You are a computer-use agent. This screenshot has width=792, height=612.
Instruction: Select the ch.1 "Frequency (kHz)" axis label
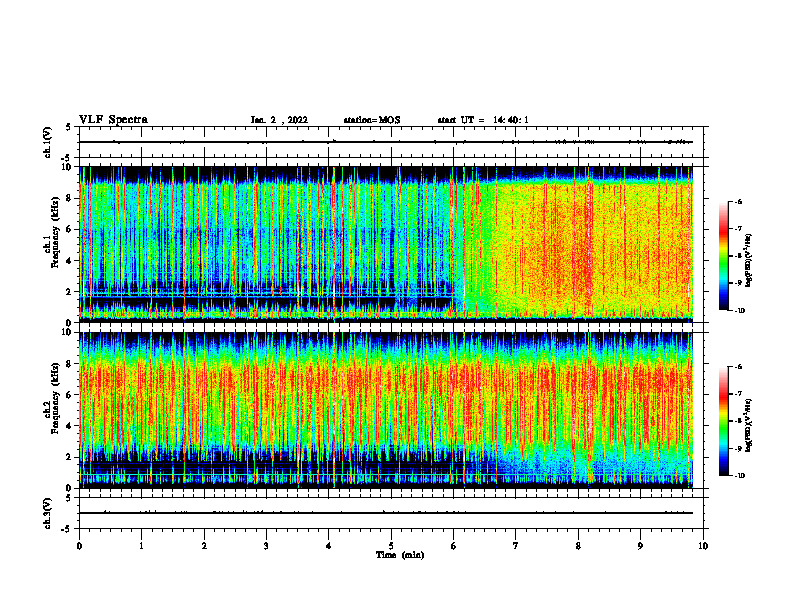coord(55,231)
